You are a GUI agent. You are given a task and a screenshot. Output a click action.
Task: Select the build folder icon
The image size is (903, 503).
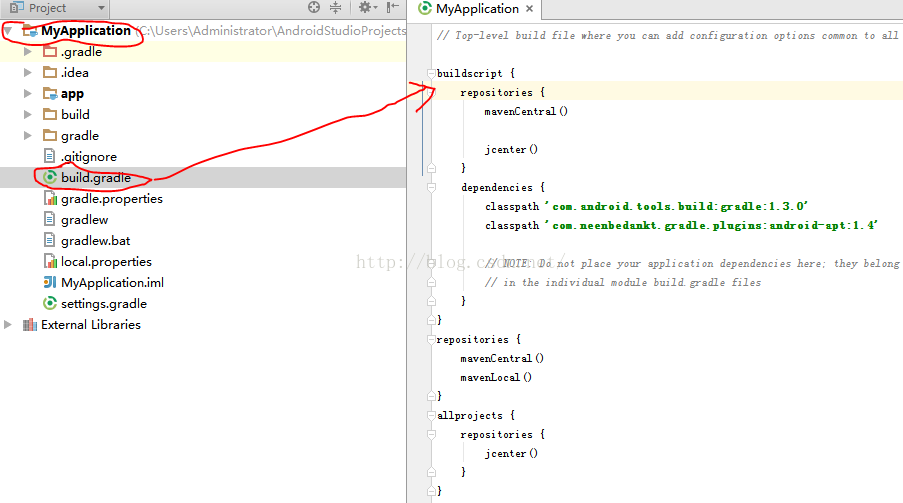pos(50,114)
